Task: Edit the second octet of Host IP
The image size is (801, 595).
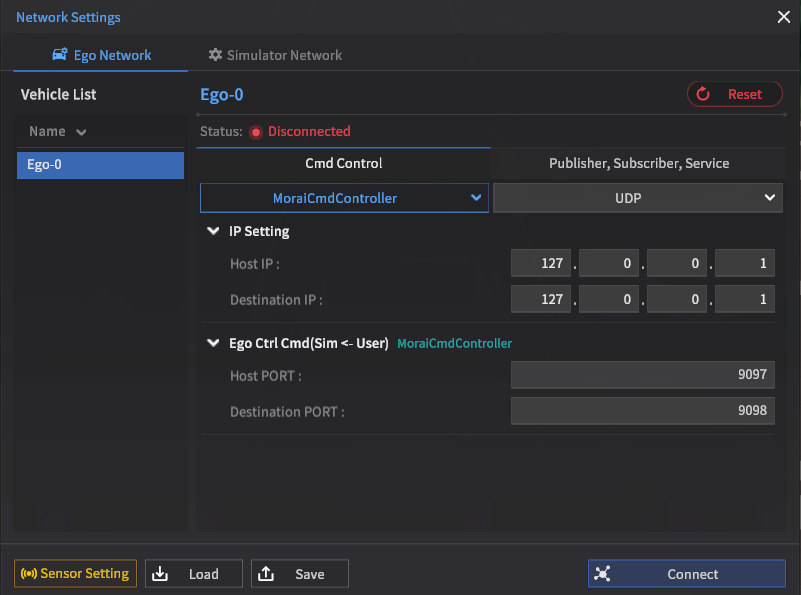Action: coord(608,263)
